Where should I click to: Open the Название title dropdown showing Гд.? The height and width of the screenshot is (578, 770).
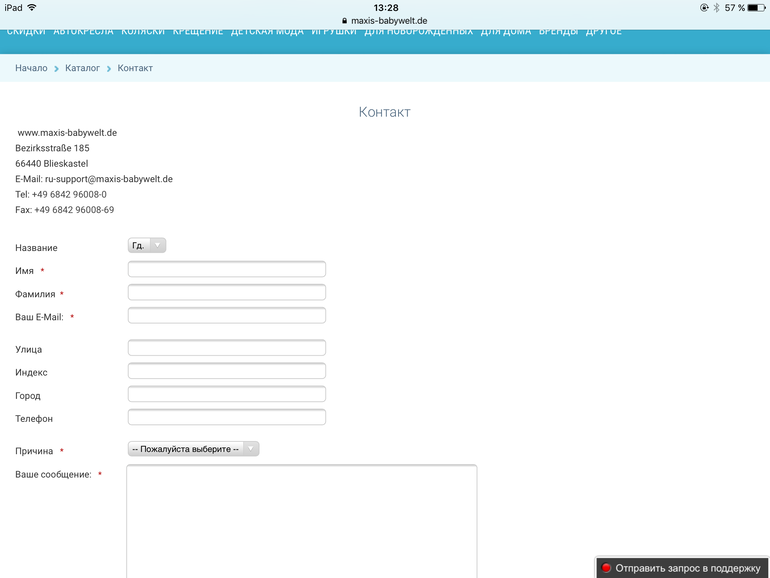pos(147,245)
